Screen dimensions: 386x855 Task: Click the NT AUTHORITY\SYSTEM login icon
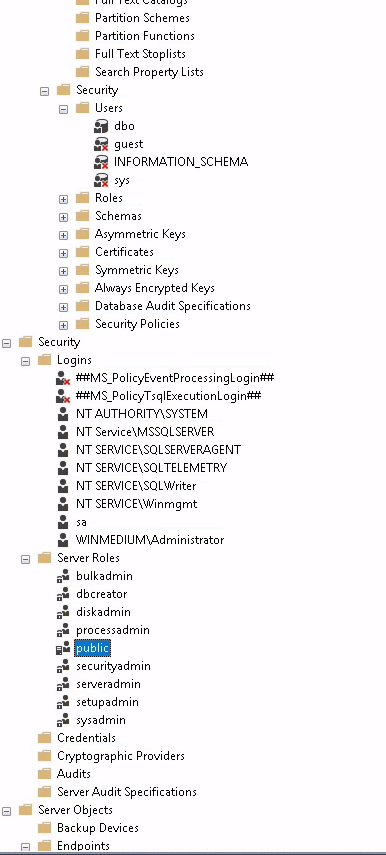coord(63,414)
